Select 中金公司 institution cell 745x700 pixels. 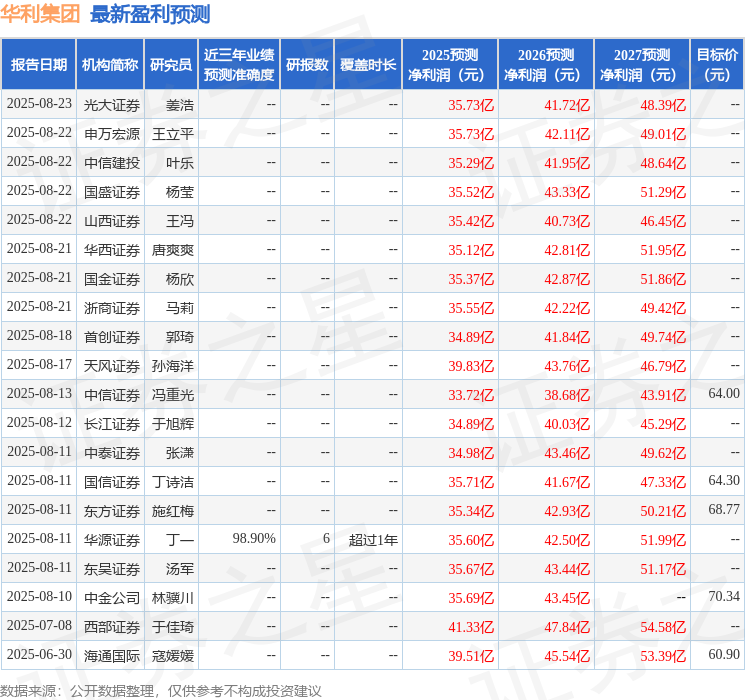tap(112, 598)
